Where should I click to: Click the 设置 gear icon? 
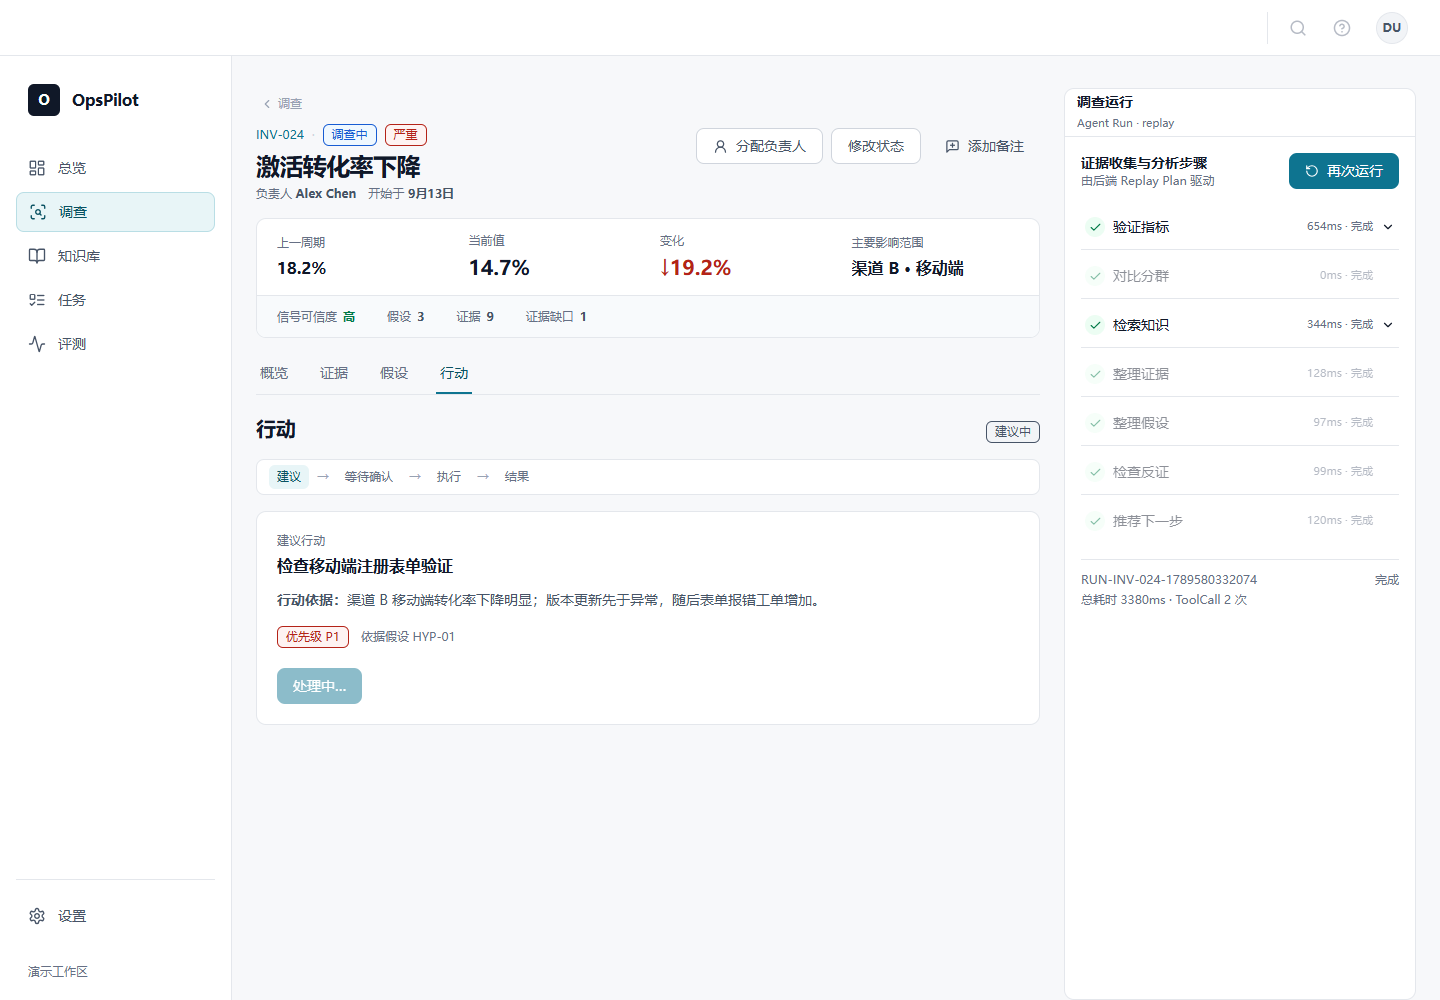pos(37,916)
